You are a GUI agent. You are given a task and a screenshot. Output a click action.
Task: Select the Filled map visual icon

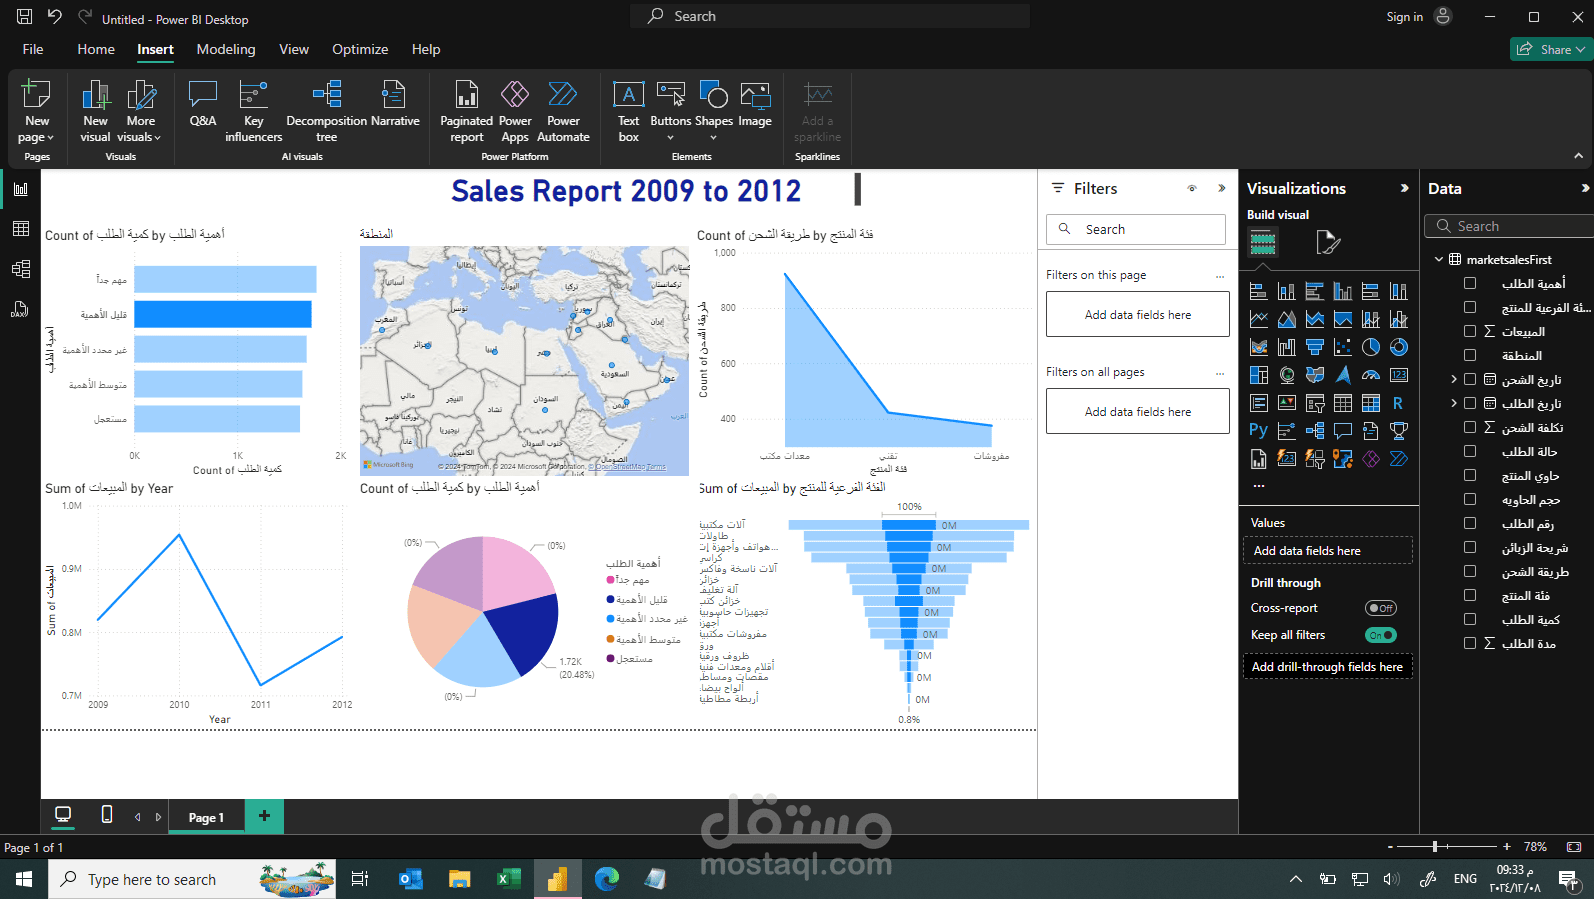tap(1315, 375)
